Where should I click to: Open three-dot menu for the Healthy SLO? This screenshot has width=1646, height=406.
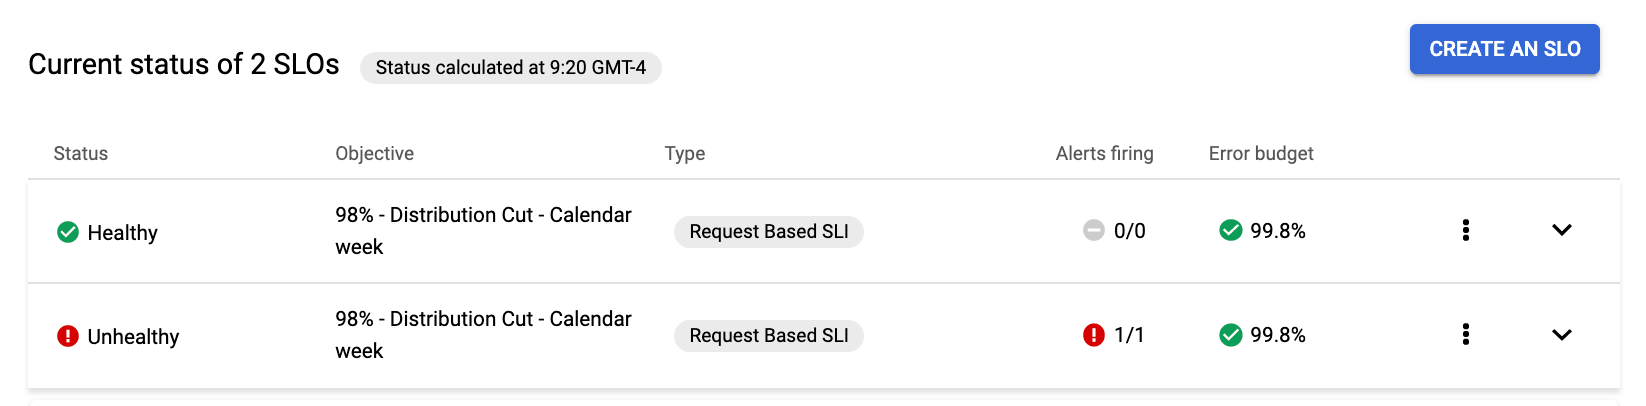(x=1466, y=231)
